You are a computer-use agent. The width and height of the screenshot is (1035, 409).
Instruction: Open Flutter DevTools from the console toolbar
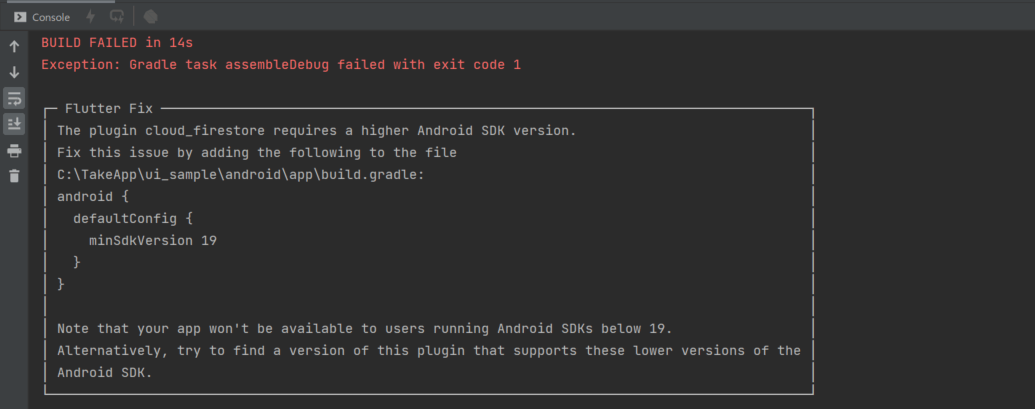pos(150,17)
